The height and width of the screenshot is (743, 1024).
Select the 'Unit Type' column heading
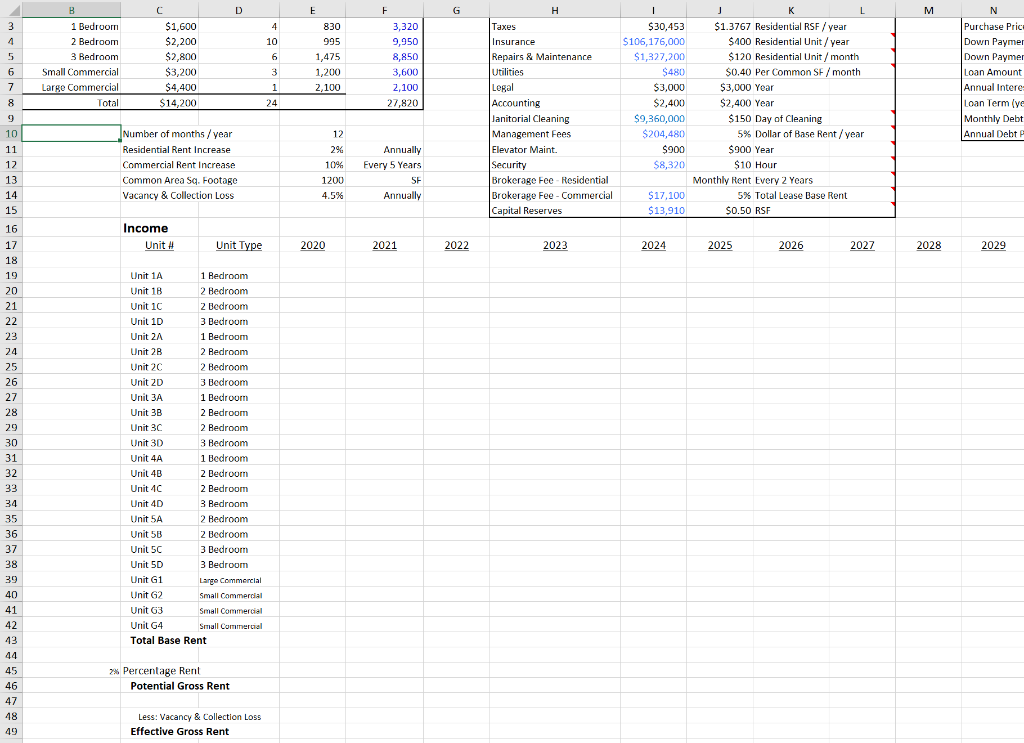(x=239, y=245)
